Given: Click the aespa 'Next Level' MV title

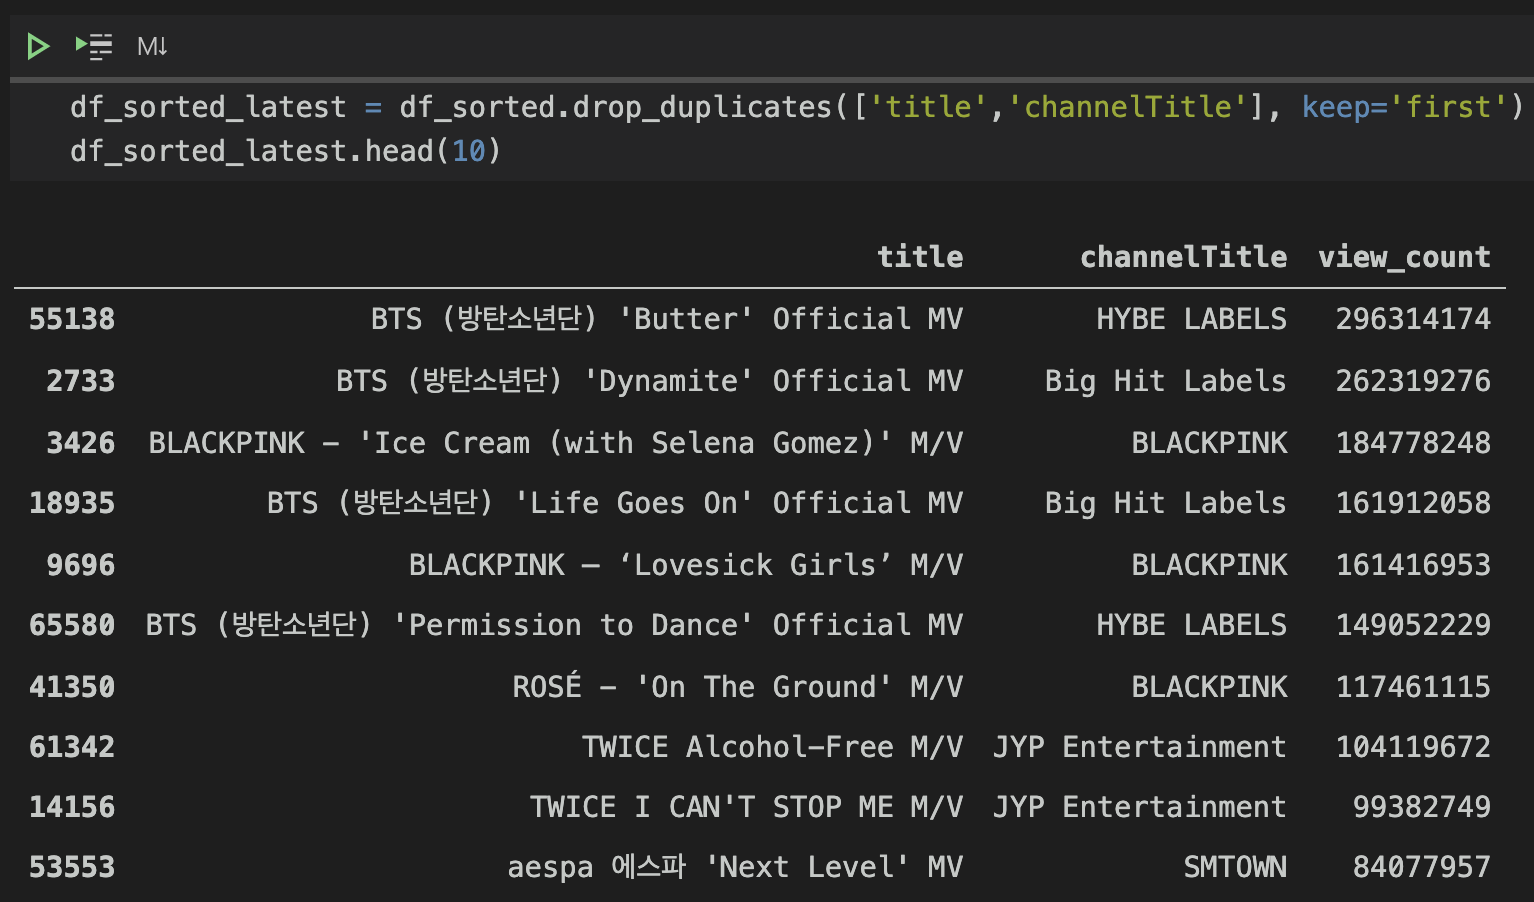Looking at the screenshot, I should tap(735, 867).
